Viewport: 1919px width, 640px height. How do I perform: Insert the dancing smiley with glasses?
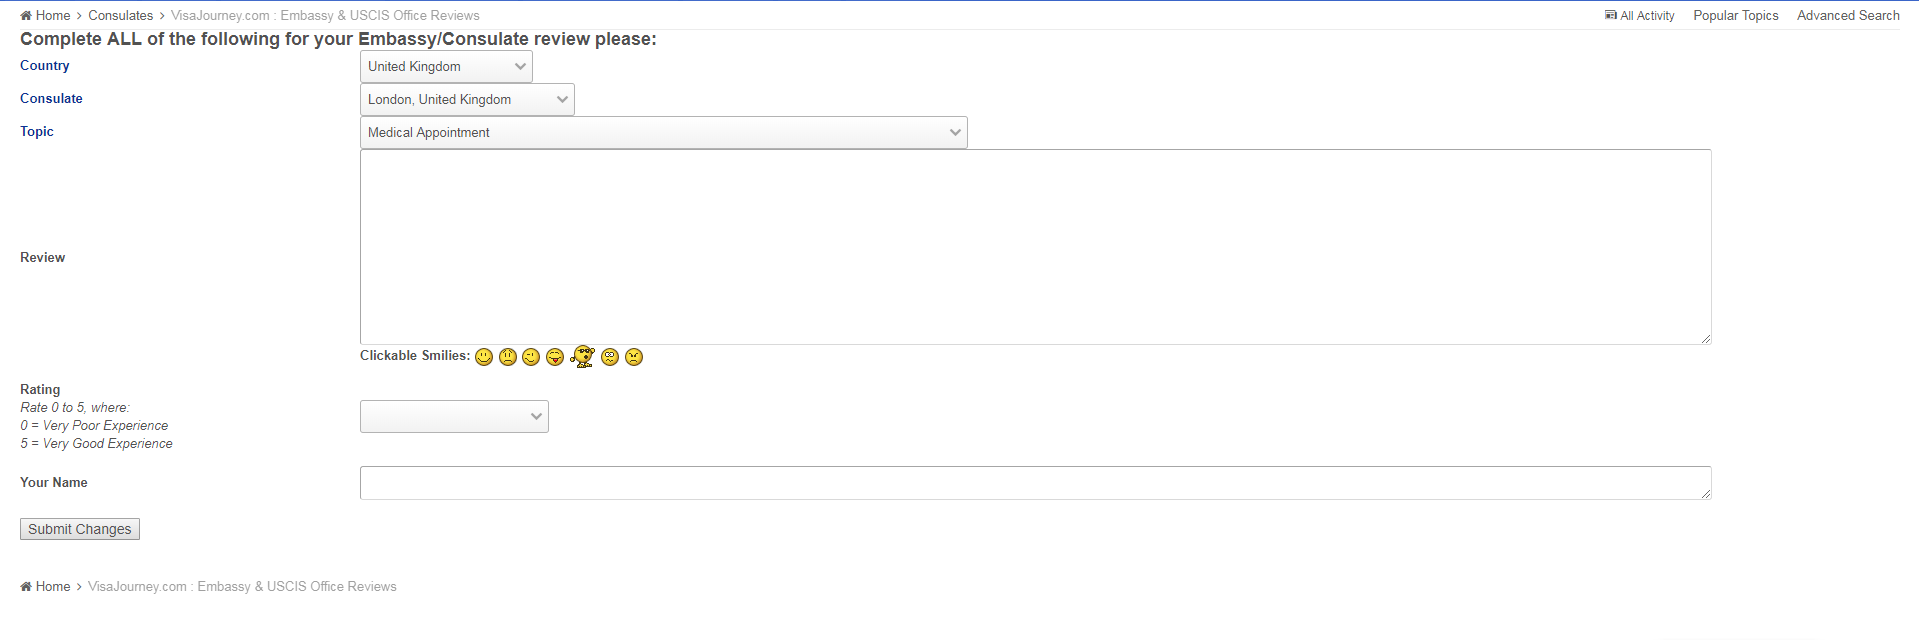click(x=583, y=357)
